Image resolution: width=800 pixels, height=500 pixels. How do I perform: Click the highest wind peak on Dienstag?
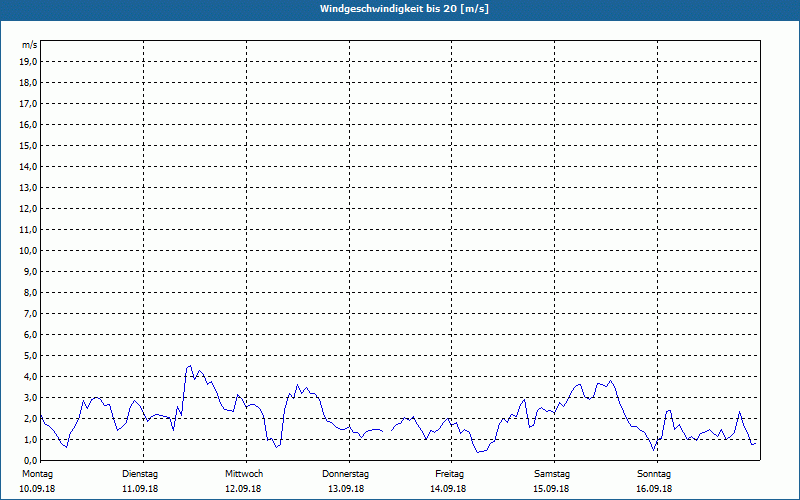point(189,366)
